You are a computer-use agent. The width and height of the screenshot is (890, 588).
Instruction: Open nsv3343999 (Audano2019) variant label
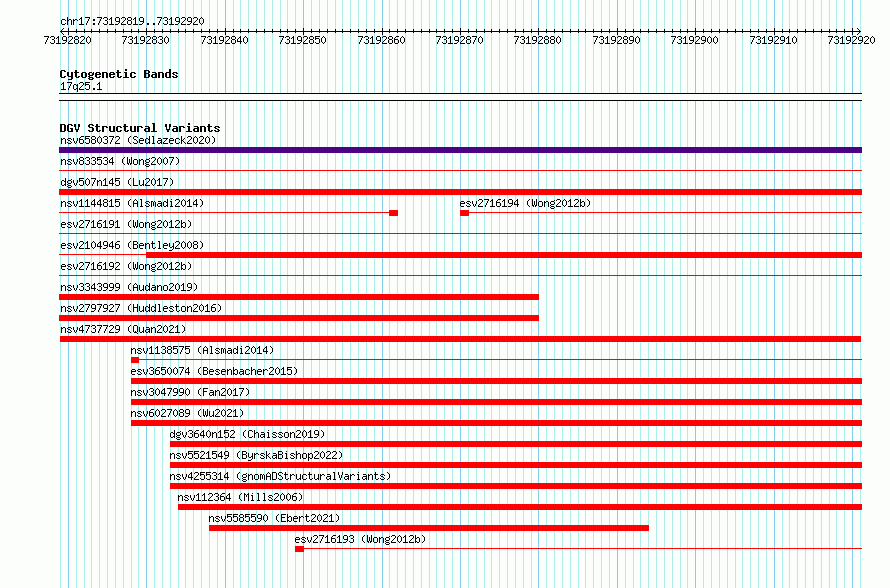click(x=129, y=287)
